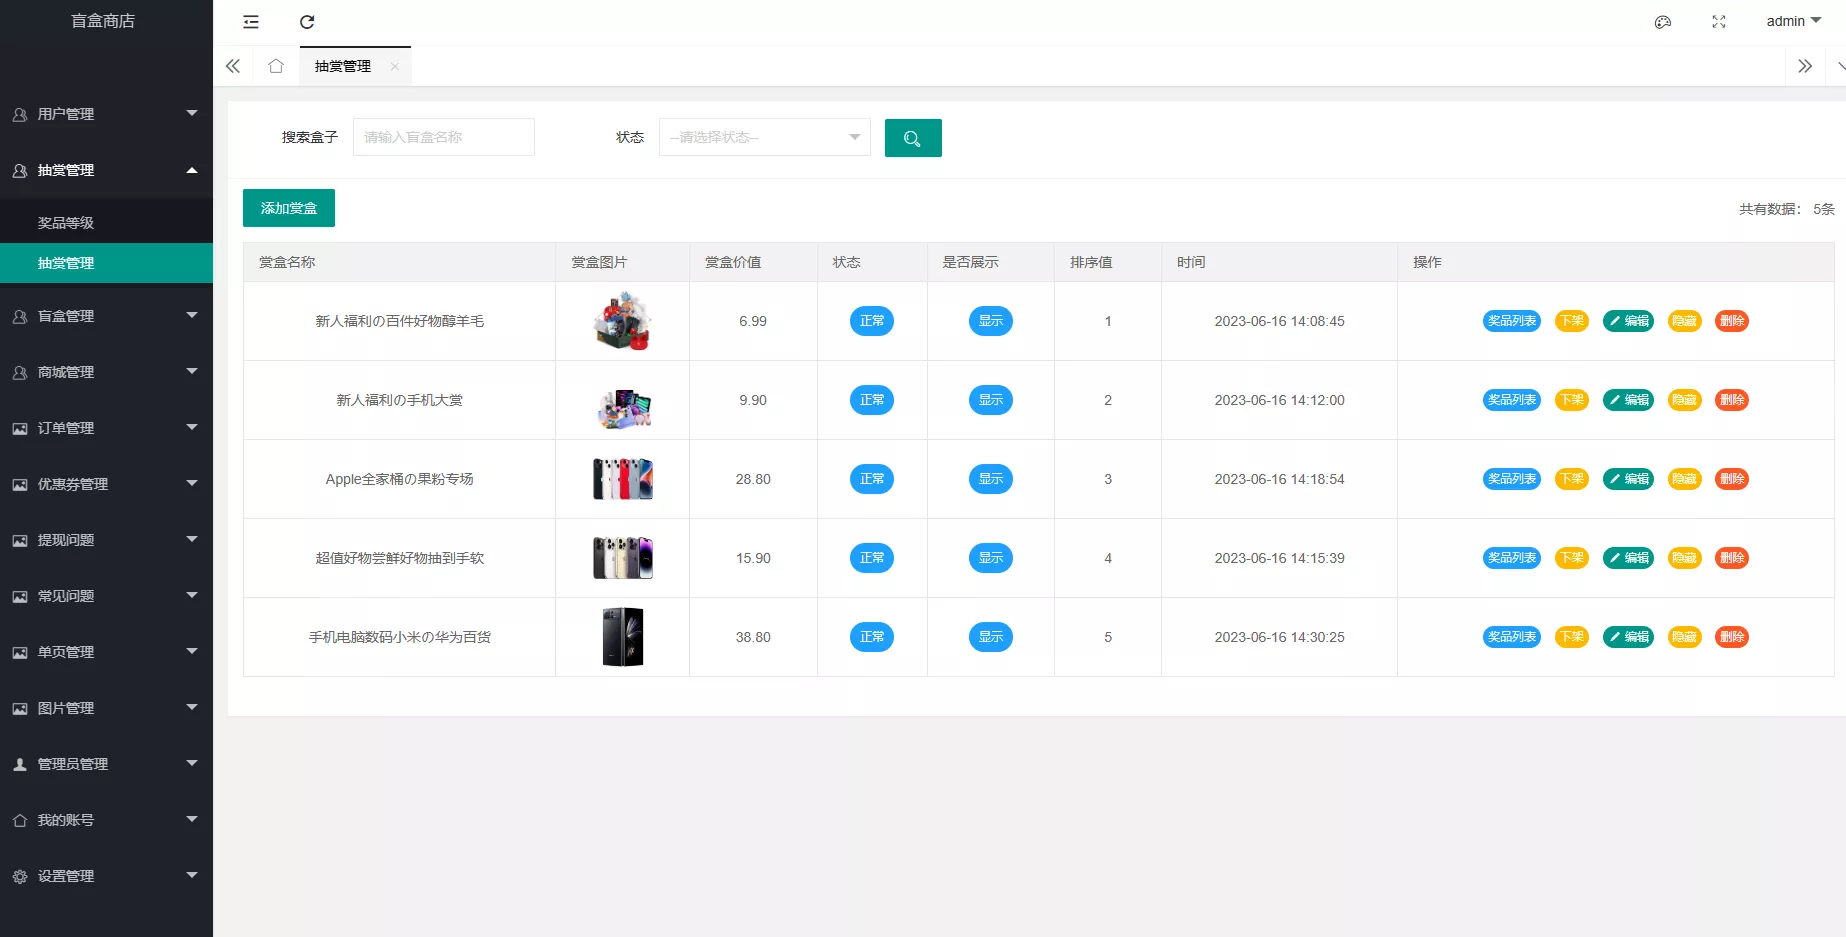Click 隐藏 toggle on the last row

point(1684,636)
